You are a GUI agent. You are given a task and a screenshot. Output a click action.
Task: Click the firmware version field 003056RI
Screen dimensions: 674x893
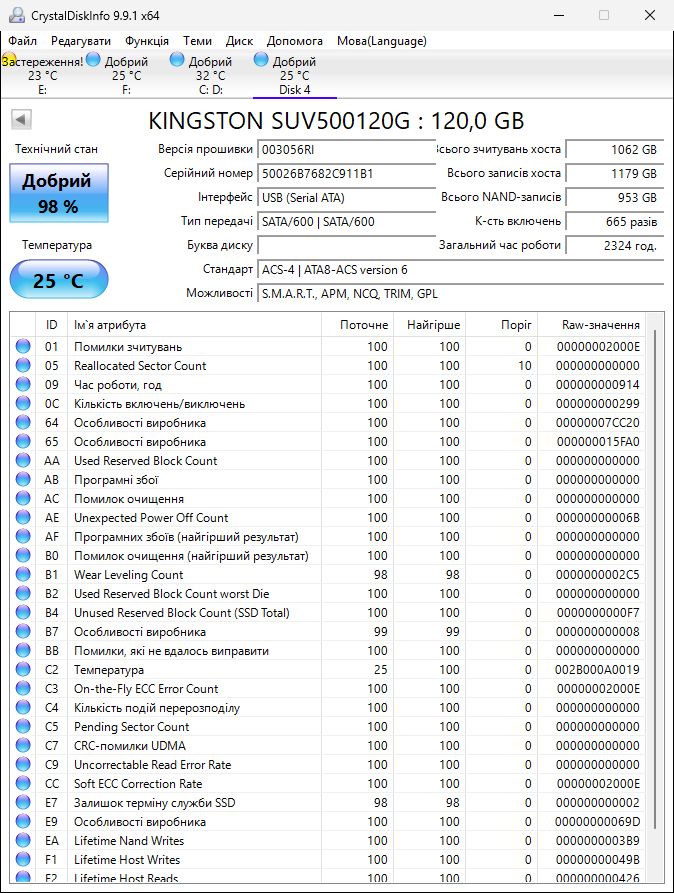[347, 150]
